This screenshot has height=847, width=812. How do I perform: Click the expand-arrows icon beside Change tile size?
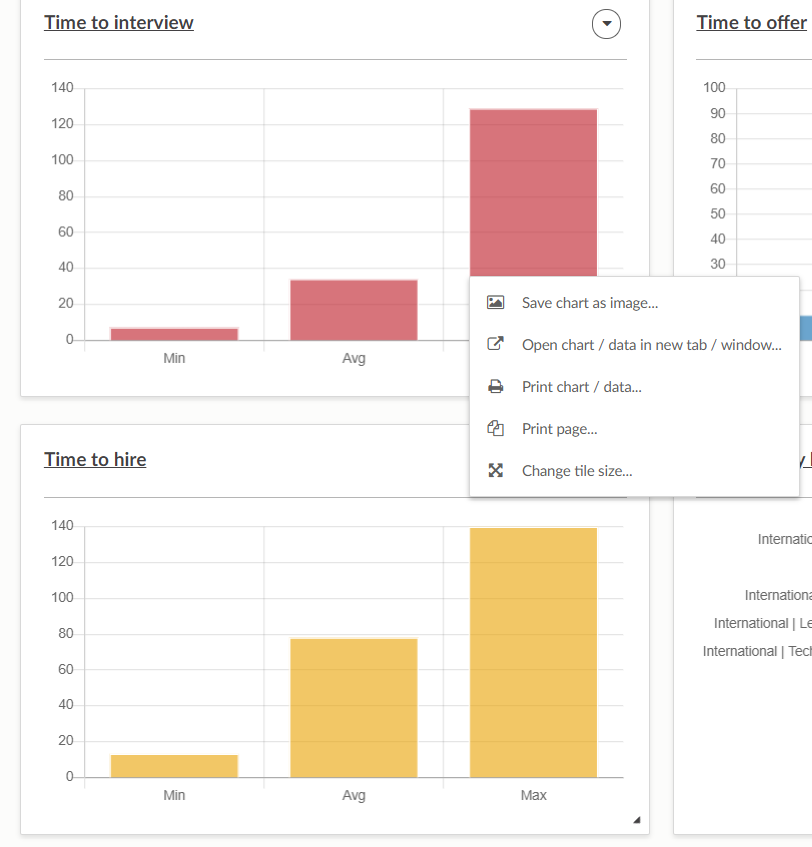[495, 471]
